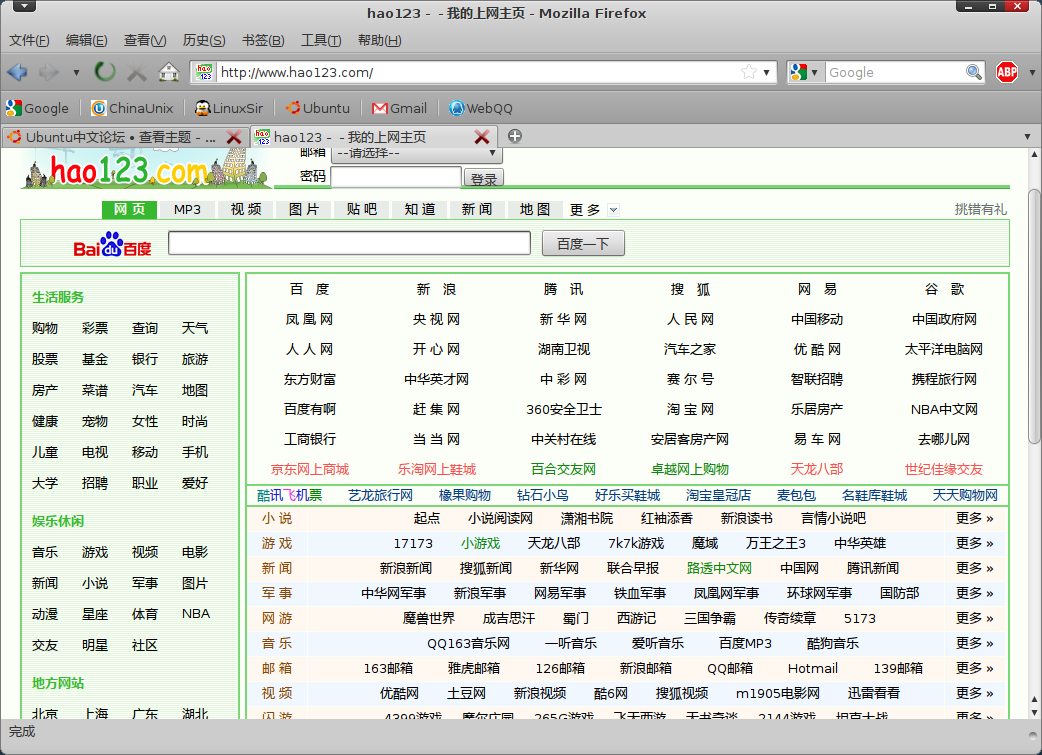Close the Ubuntu中文论坛 tab
The width and height of the screenshot is (1042, 755).
[234, 138]
